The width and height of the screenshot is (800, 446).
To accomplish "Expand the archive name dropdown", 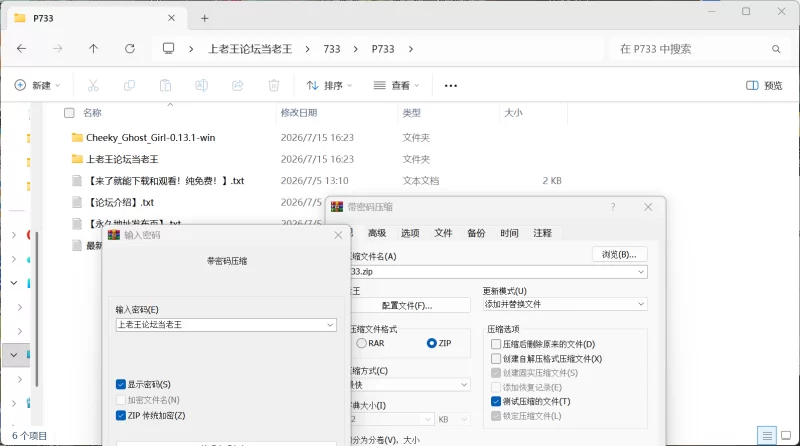I will [x=641, y=271].
